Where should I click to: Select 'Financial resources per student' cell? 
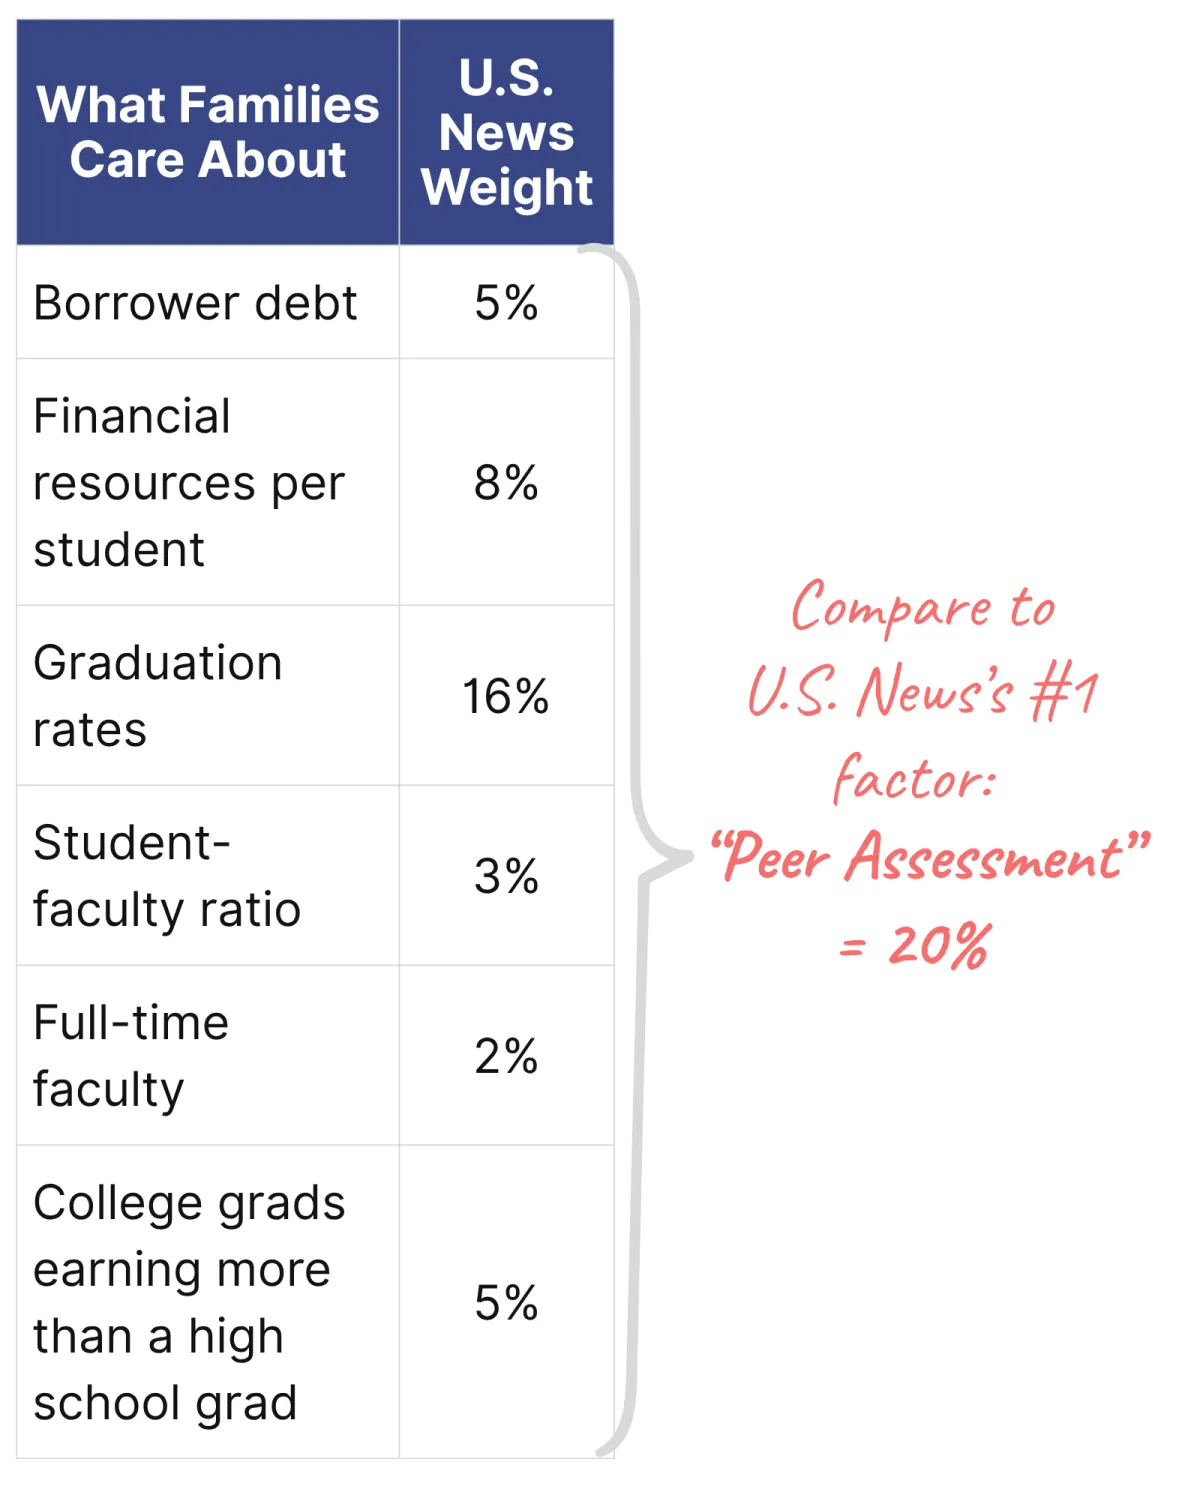point(188,483)
